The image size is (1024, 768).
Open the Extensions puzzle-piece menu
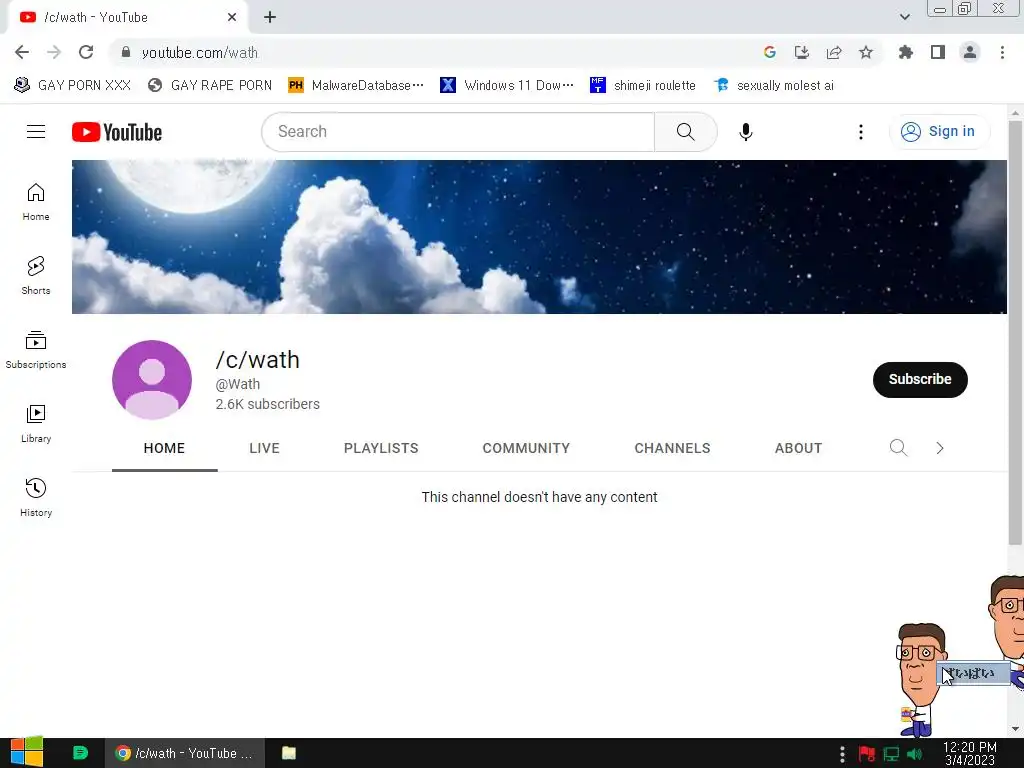point(906,52)
